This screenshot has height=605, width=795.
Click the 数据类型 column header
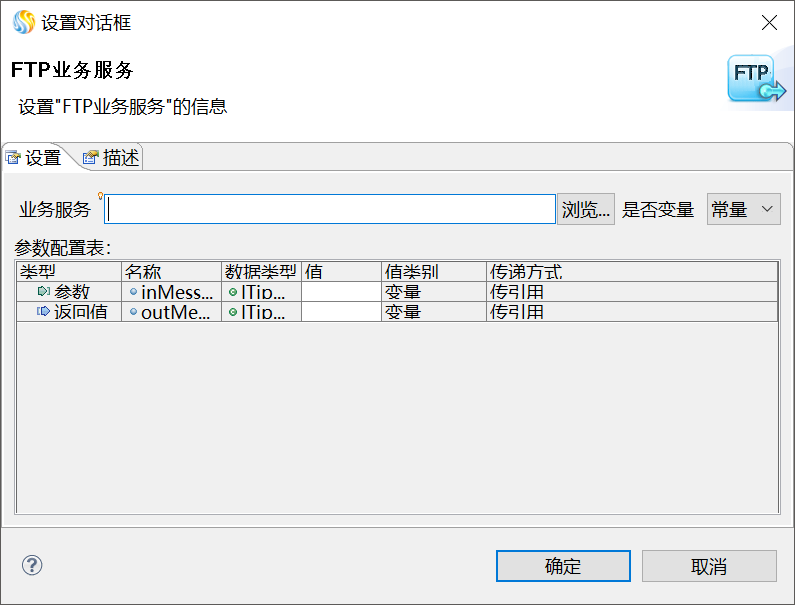(x=262, y=272)
